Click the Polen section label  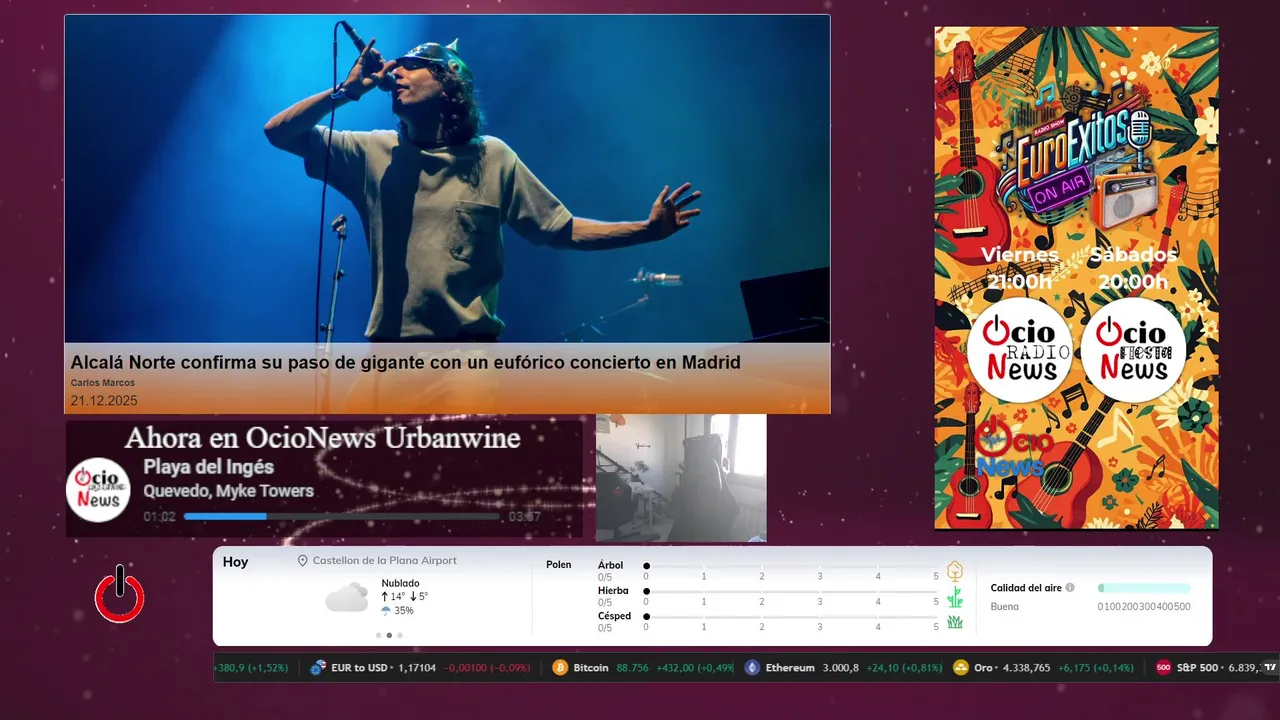pyautogui.click(x=559, y=565)
